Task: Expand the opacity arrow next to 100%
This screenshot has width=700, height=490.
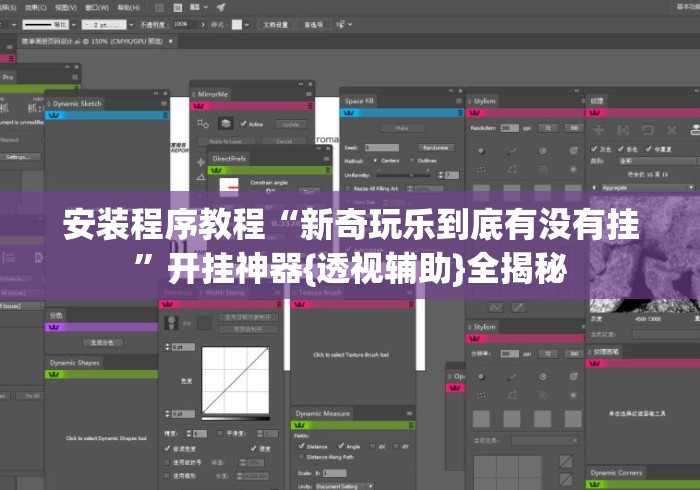Action: coord(203,25)
